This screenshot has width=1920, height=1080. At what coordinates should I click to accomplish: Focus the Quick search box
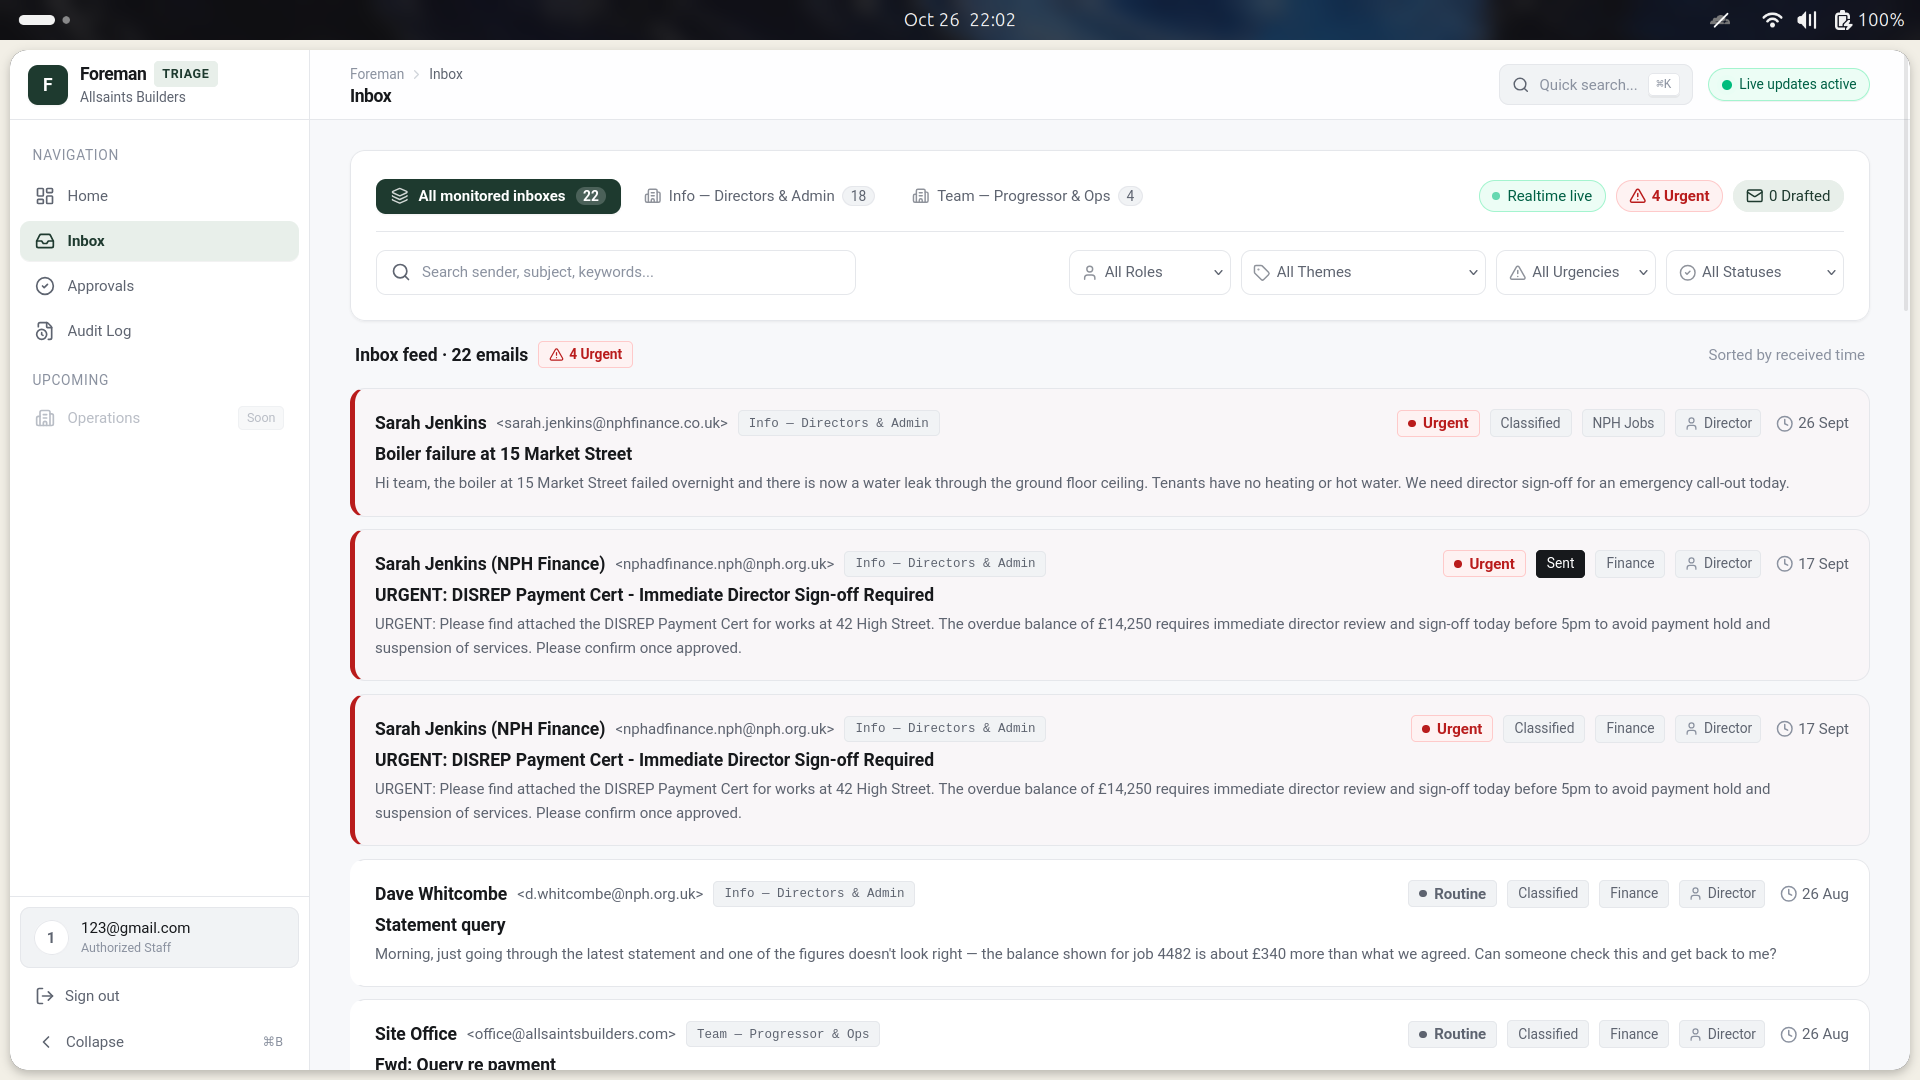pyautogui.click(x=1595, y=85)
